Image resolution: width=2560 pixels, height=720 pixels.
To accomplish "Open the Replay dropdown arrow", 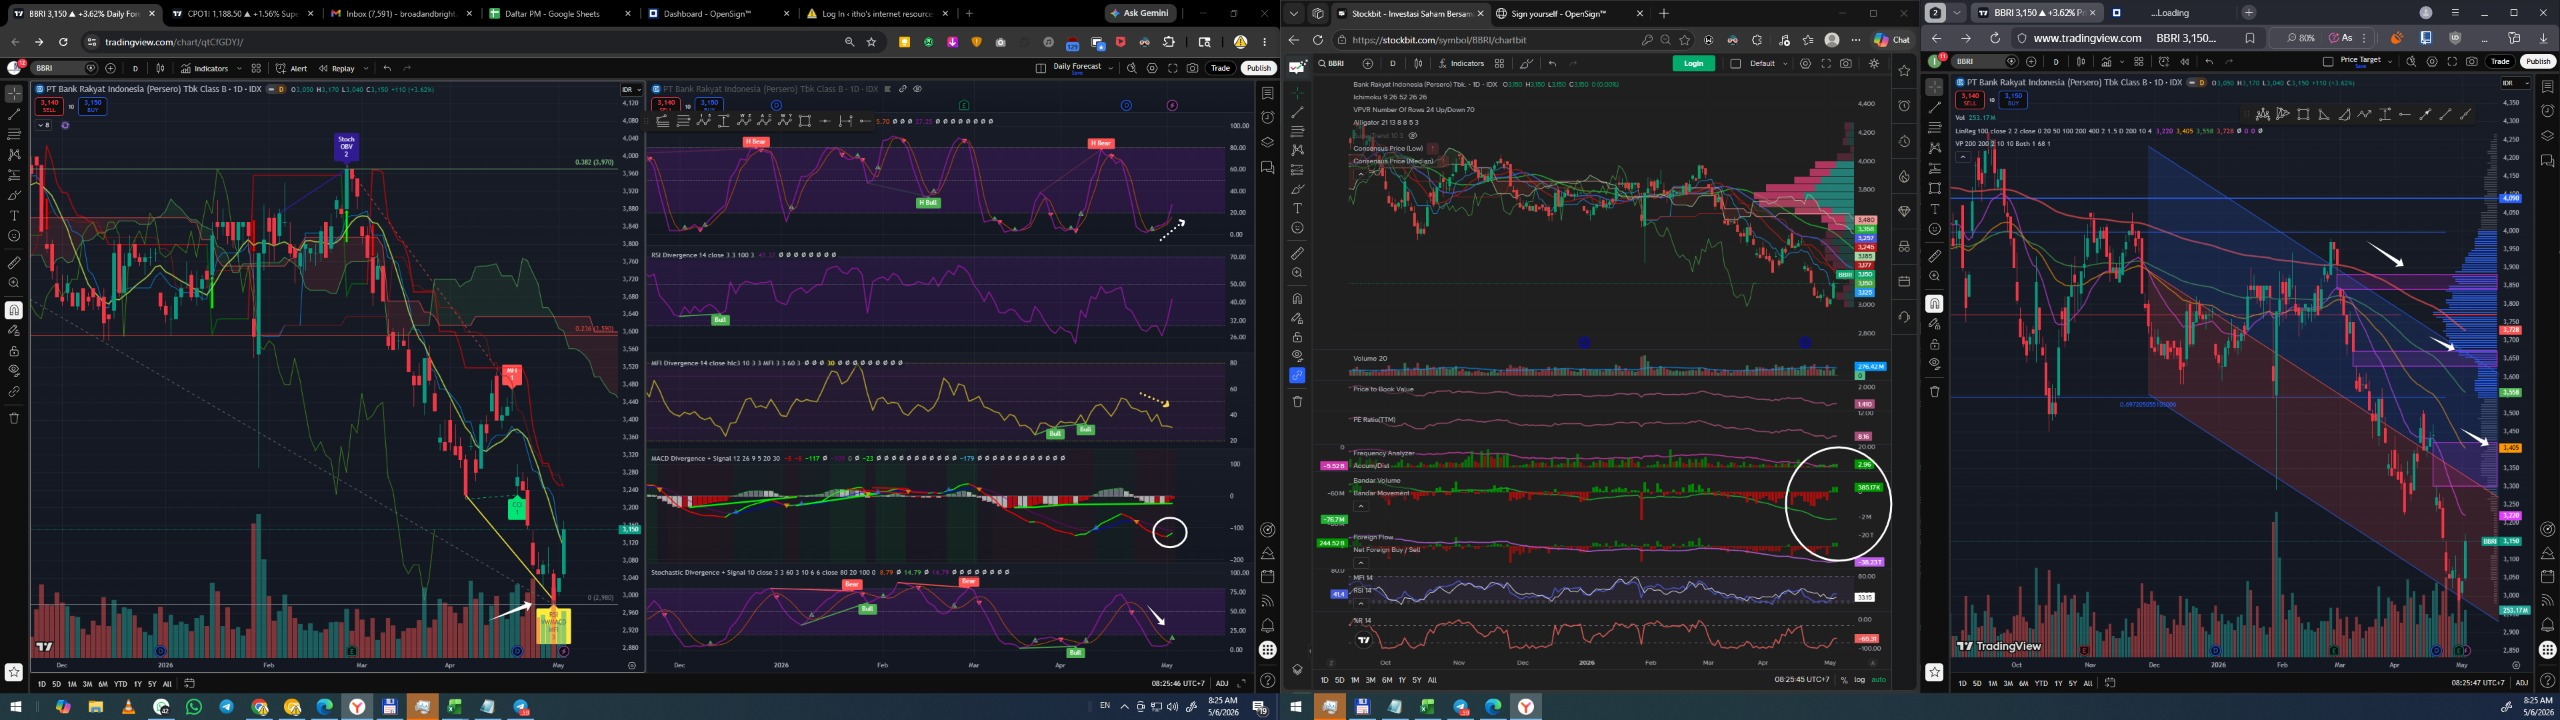I will 366,68.
